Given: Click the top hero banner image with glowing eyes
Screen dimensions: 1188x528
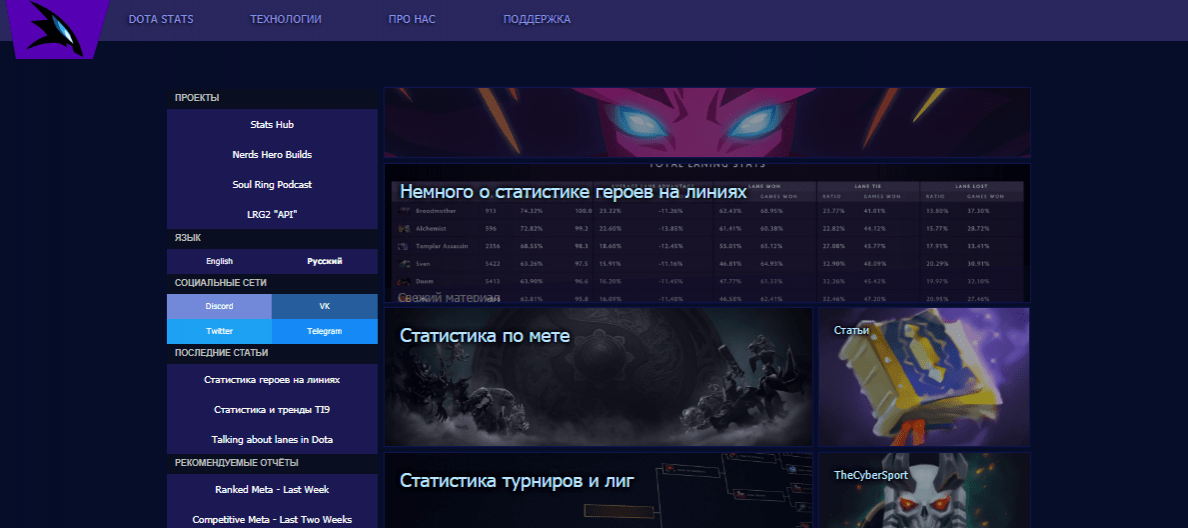Looking at the screenshot, I should point(707,122).
